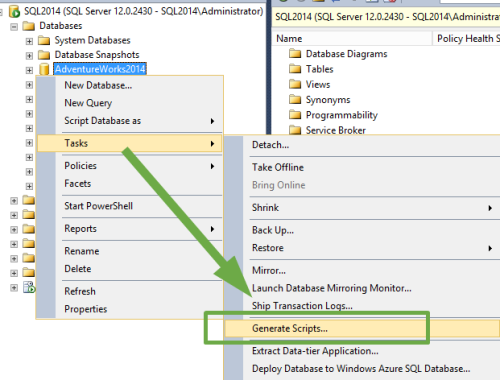This screenshot has width=500, height=380.
Task: Select New Database... from context menu
Action: [129, 85]
